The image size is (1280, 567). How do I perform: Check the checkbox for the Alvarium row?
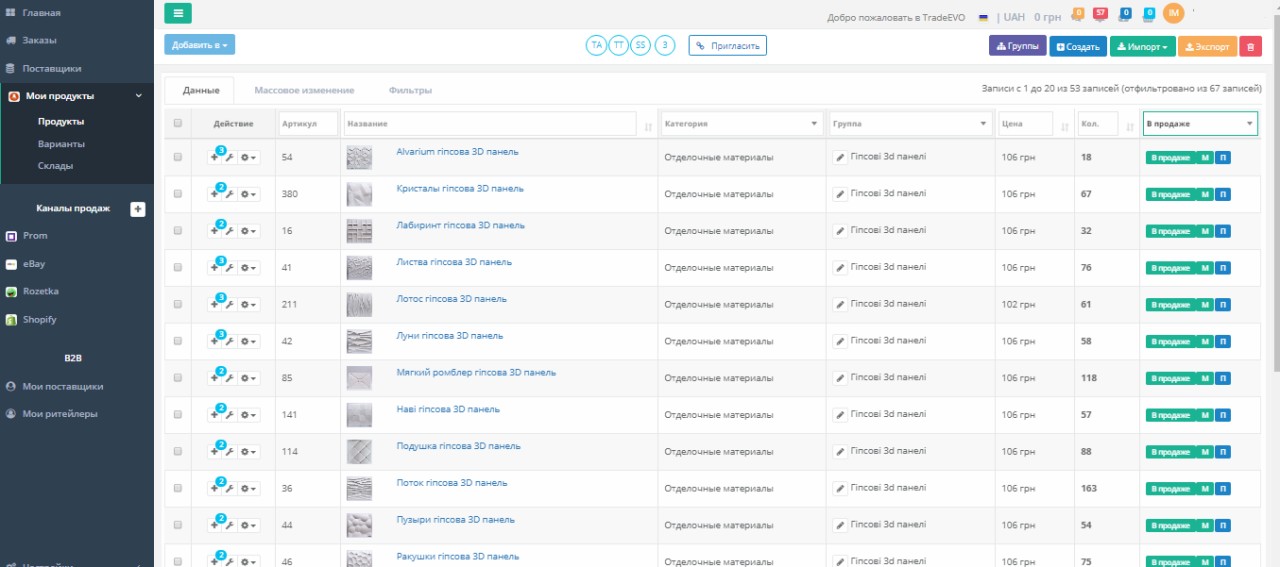[178, 157]
